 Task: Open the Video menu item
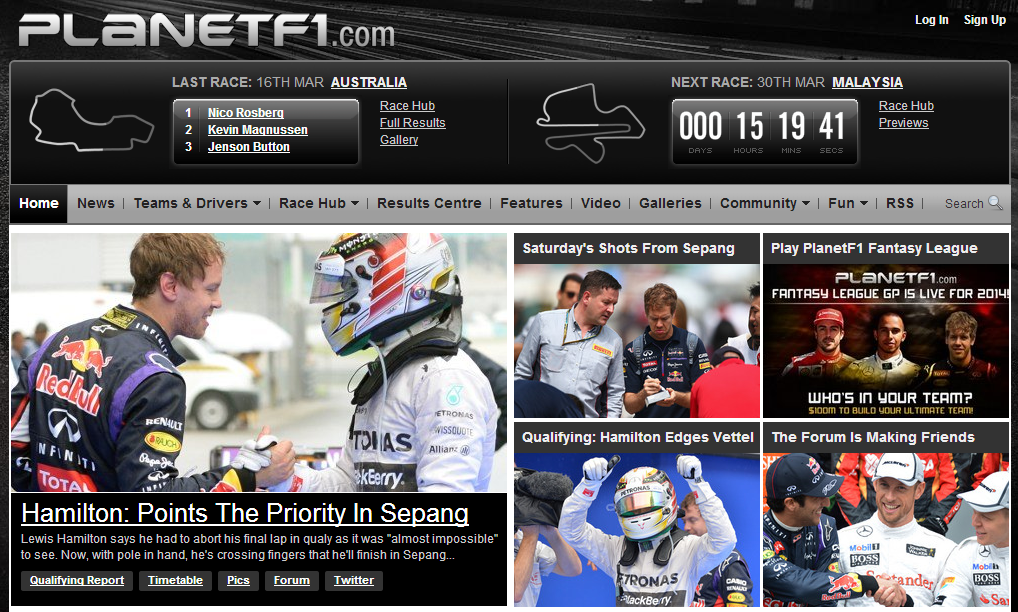click(601, 203)
